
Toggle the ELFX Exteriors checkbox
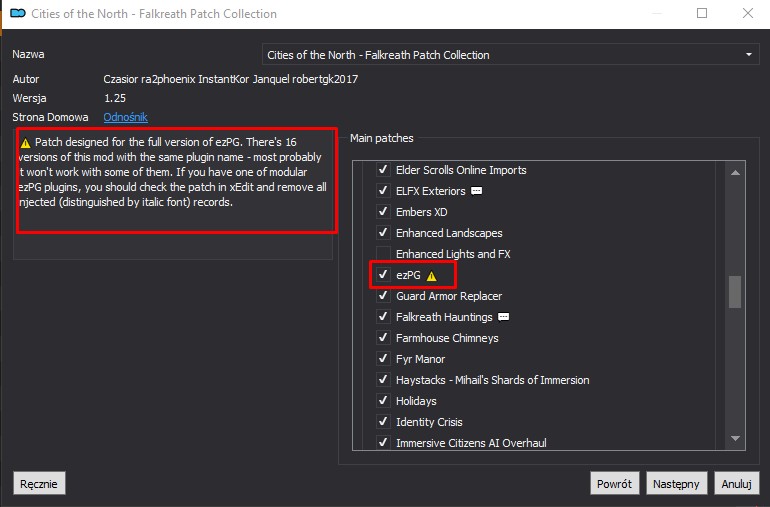coord(383,191)
